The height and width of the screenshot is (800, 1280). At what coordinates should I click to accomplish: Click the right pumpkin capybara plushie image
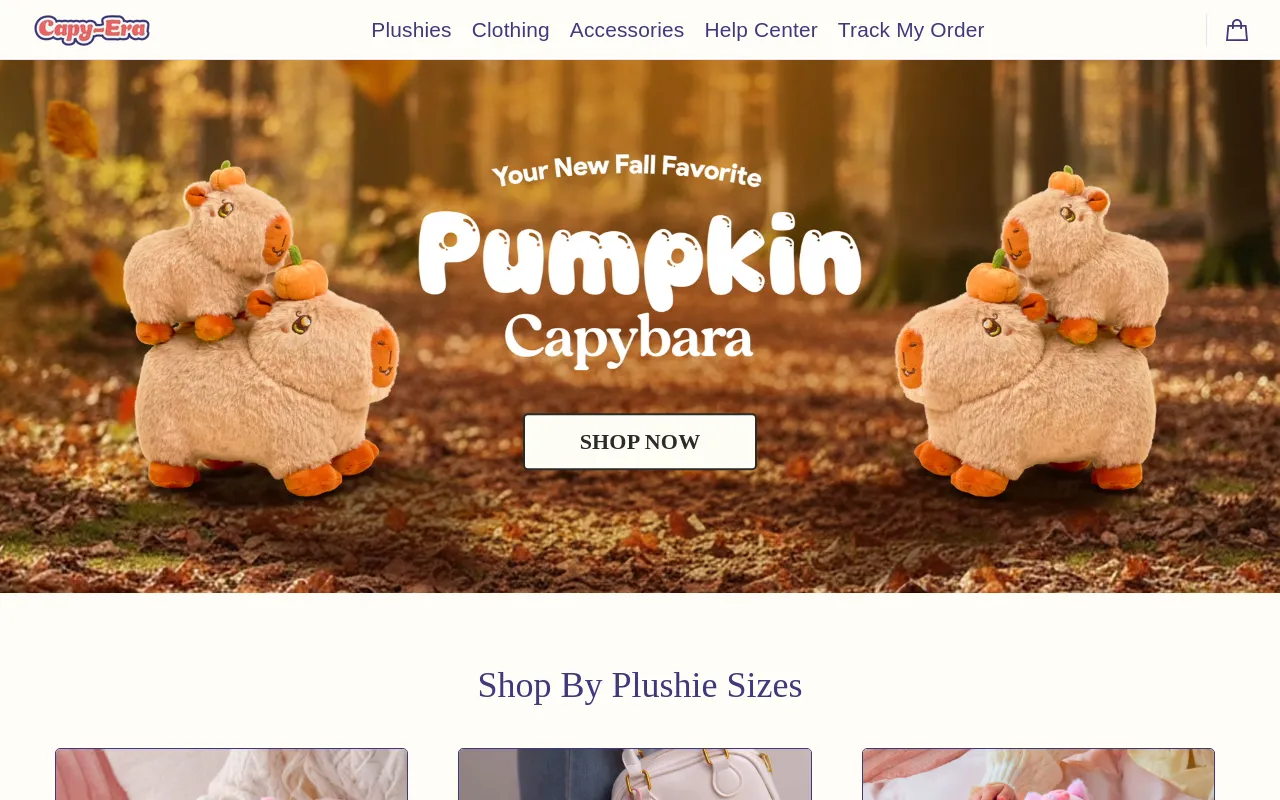pos(1032,330)
